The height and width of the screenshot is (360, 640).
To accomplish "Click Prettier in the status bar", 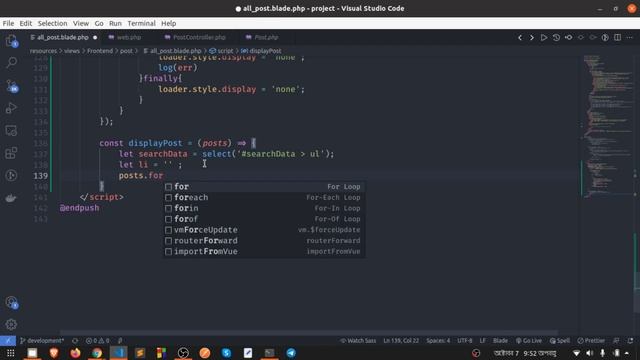I will [x=591, y=340].
